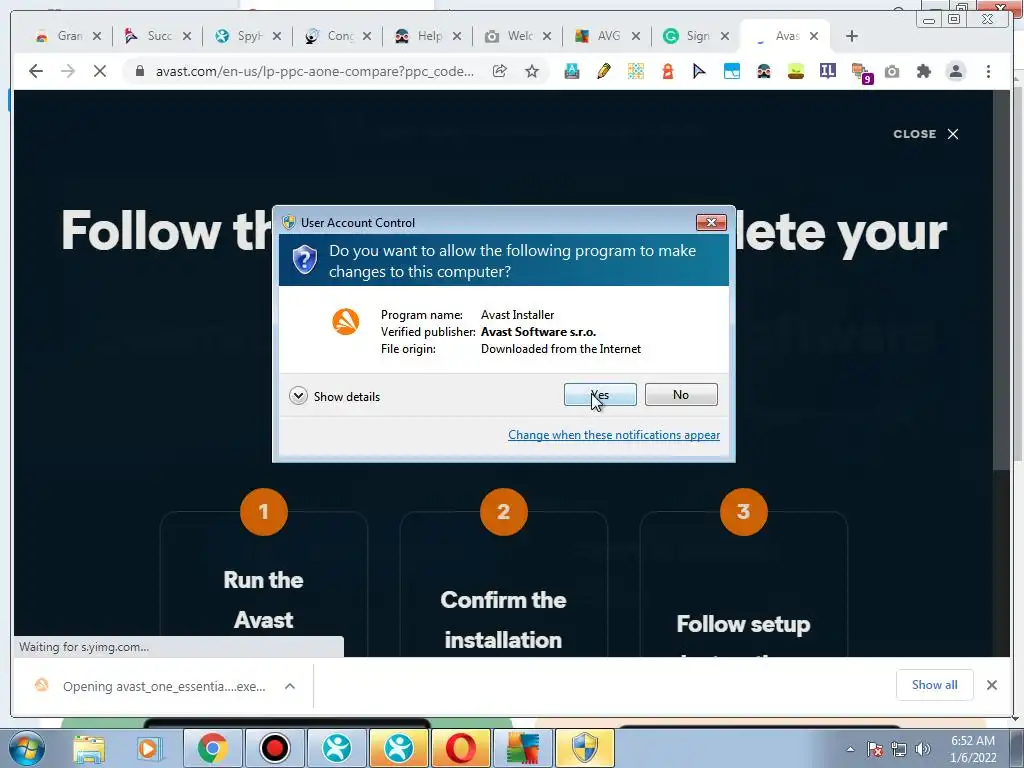This screenshot has width=1024, height=768.
Task: Open Opera from the taskbar
Action: tap(461, 748)
